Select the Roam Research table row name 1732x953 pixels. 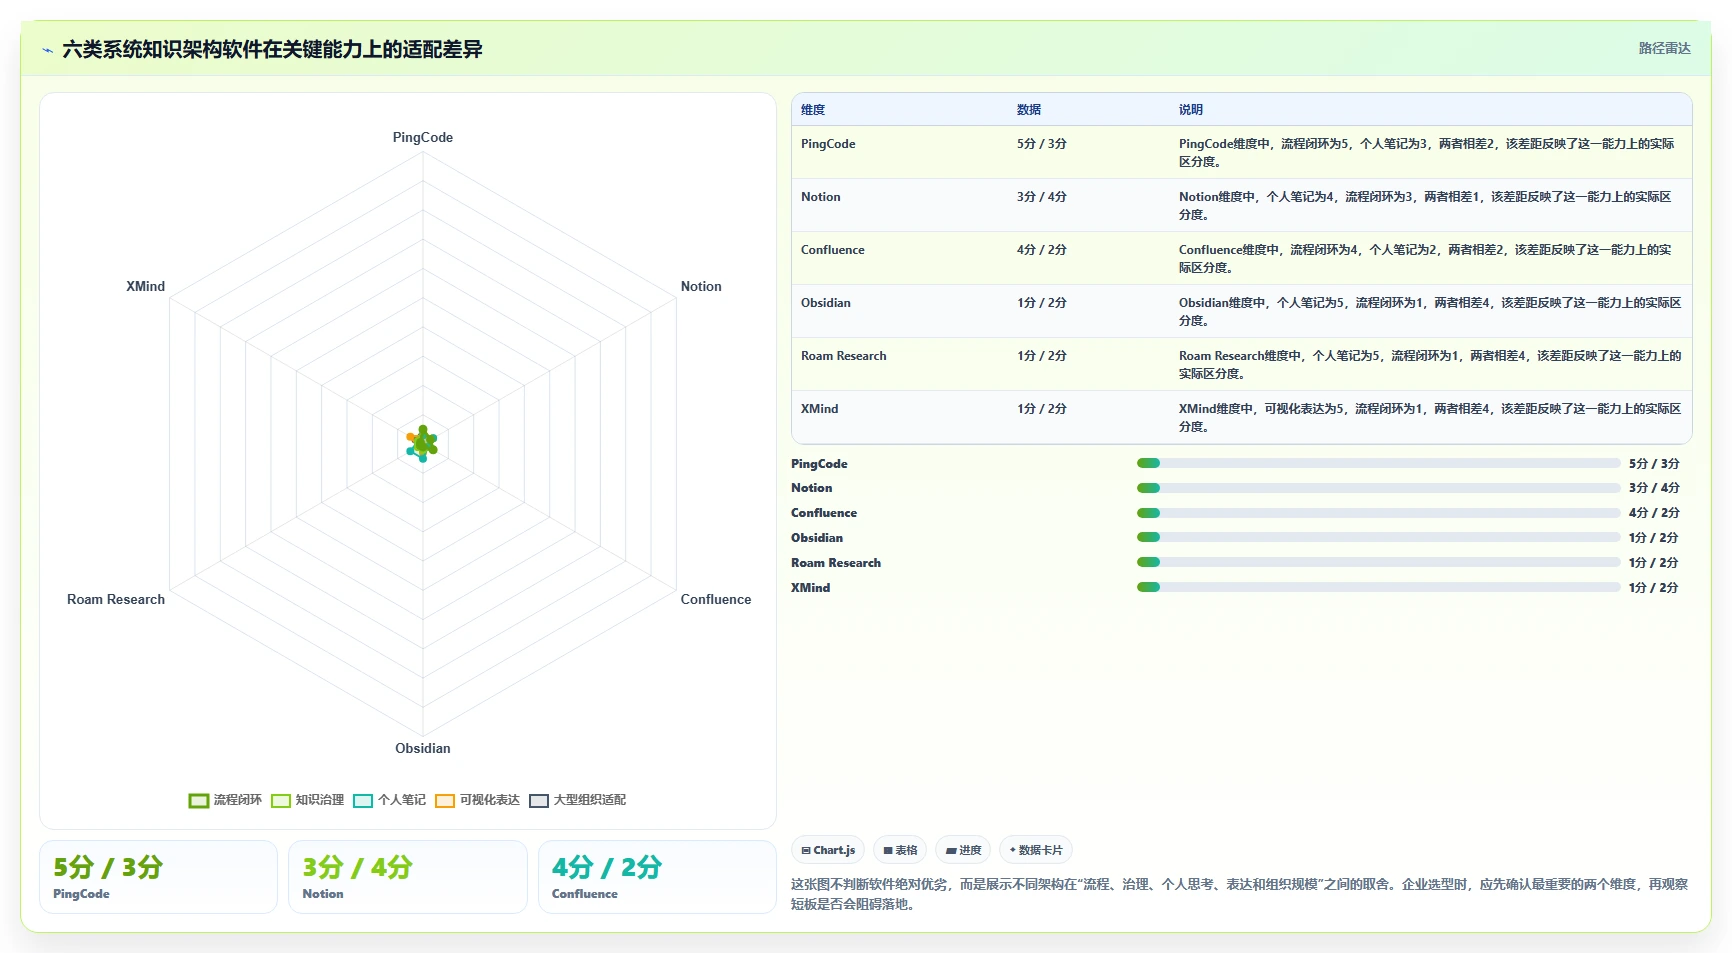pyautogui.click(x=843, y=356)
